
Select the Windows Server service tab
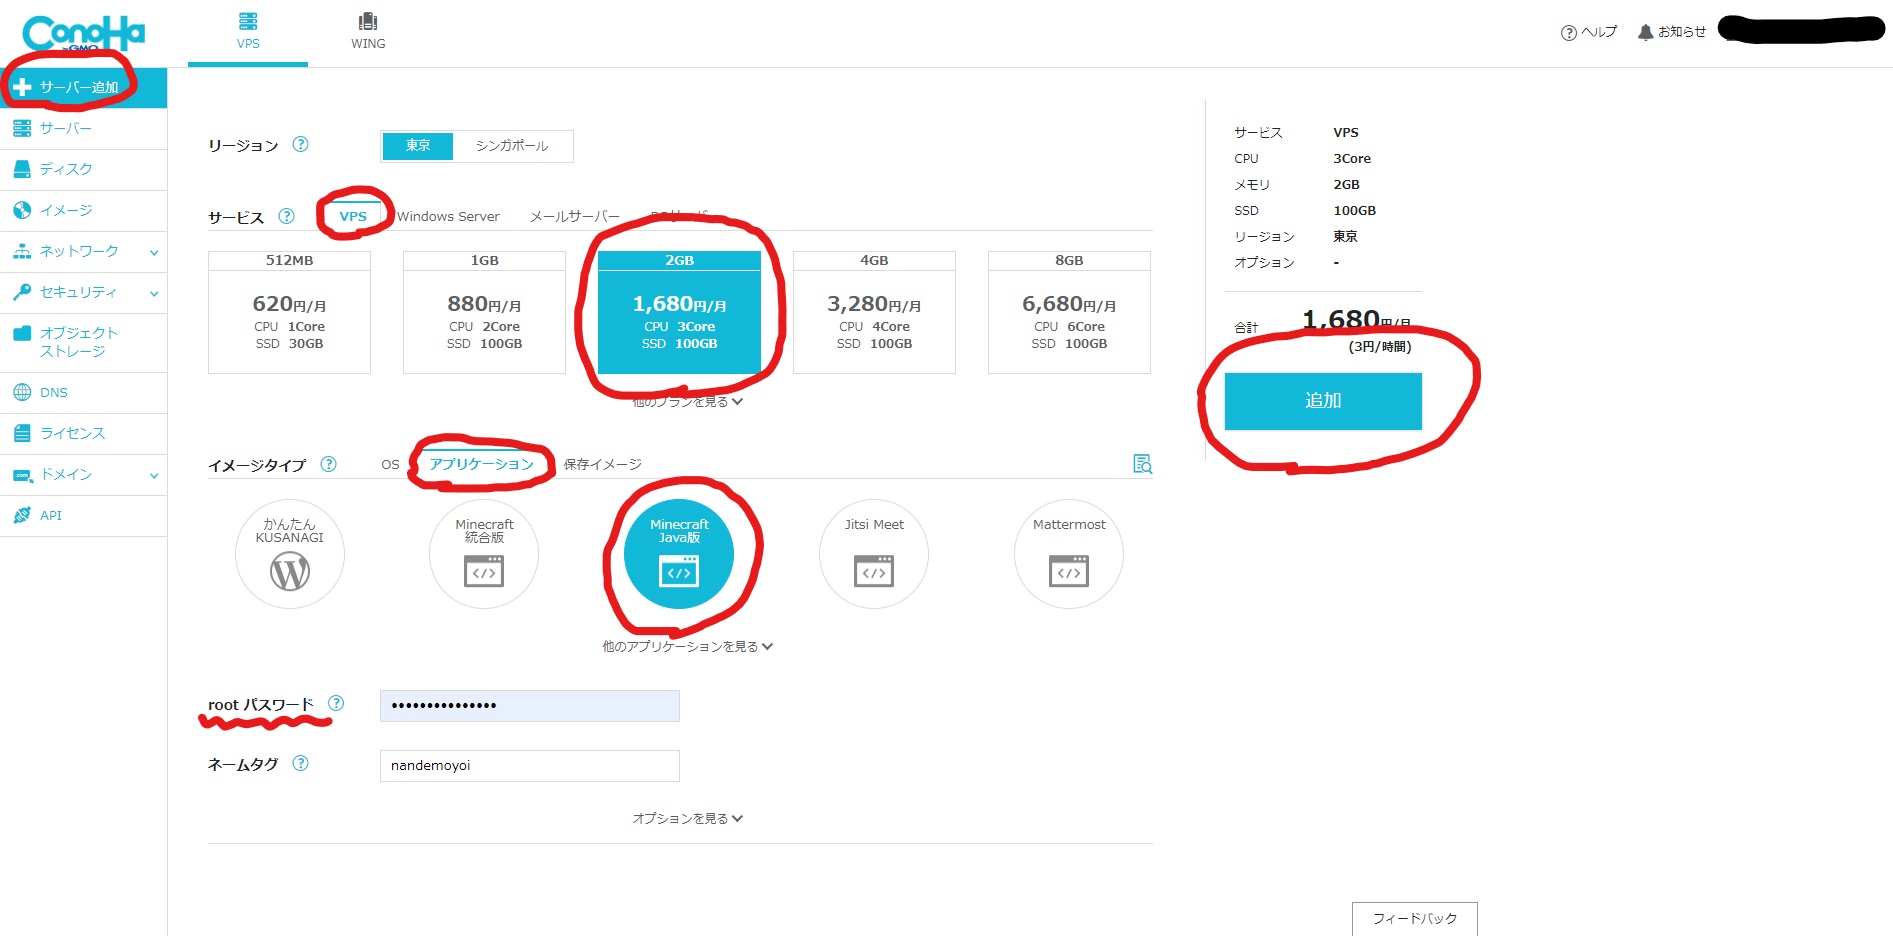[x=448, y=216]
